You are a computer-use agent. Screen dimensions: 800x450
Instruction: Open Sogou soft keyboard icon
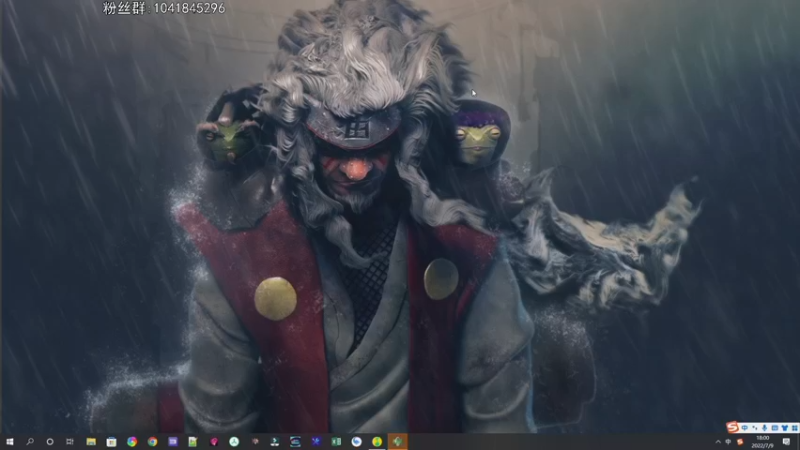pos(774,428)
